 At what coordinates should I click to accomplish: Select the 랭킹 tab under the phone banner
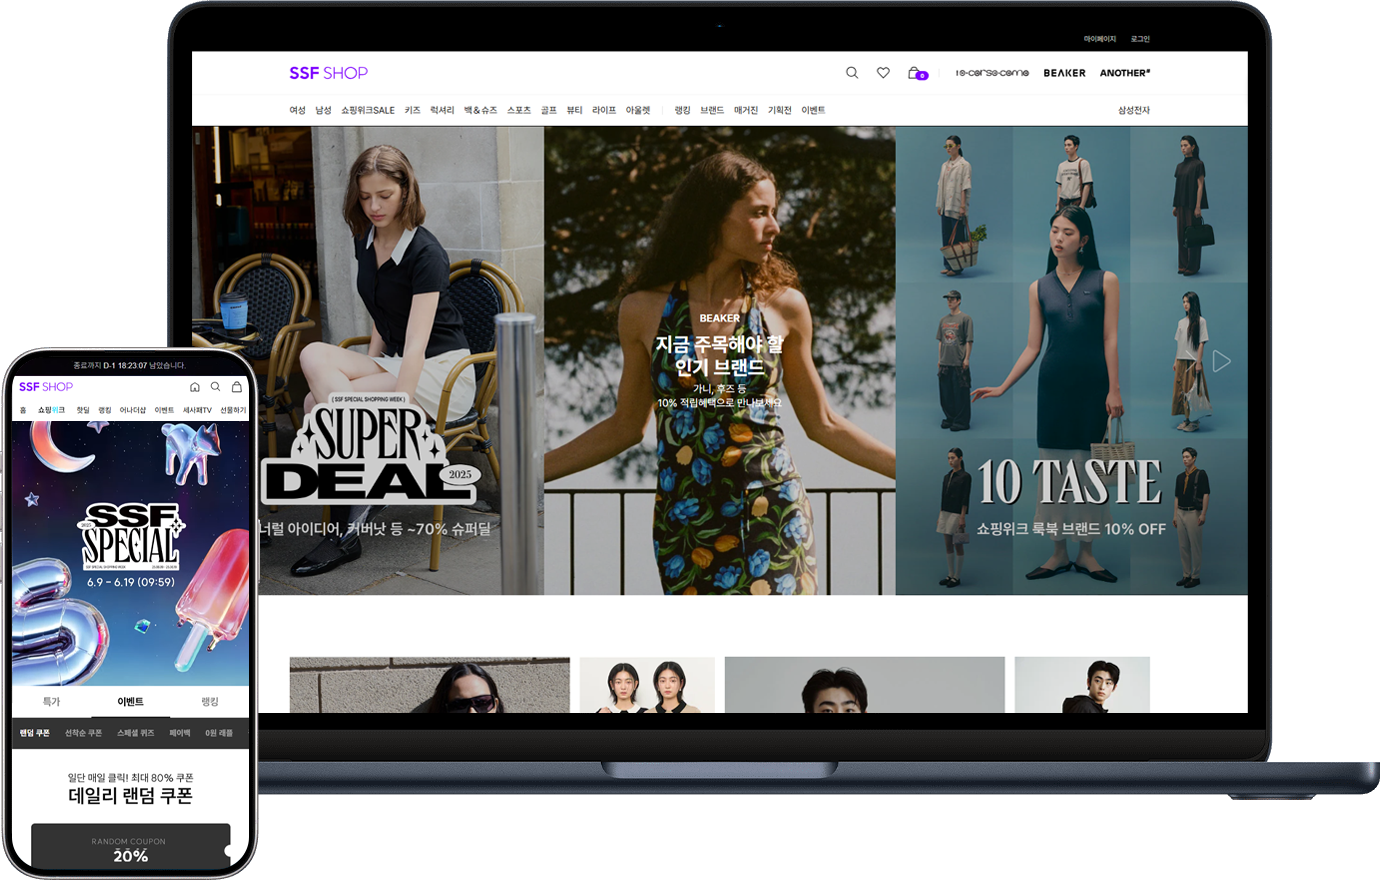click(209, 702)
